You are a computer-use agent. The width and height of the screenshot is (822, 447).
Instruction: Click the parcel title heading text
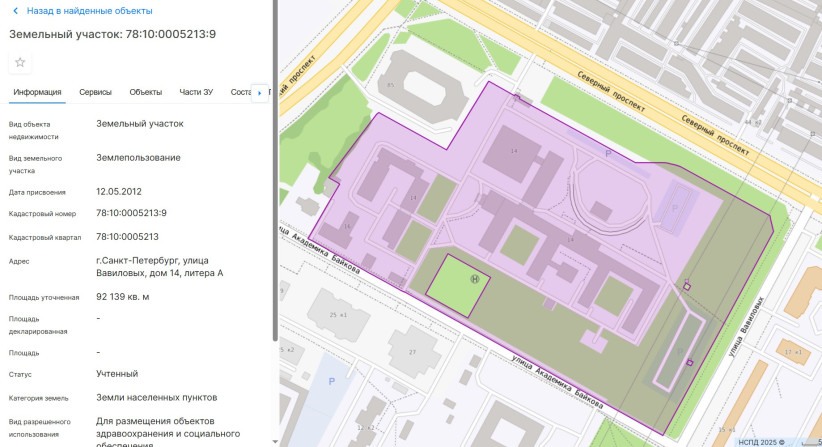(112, 35)
